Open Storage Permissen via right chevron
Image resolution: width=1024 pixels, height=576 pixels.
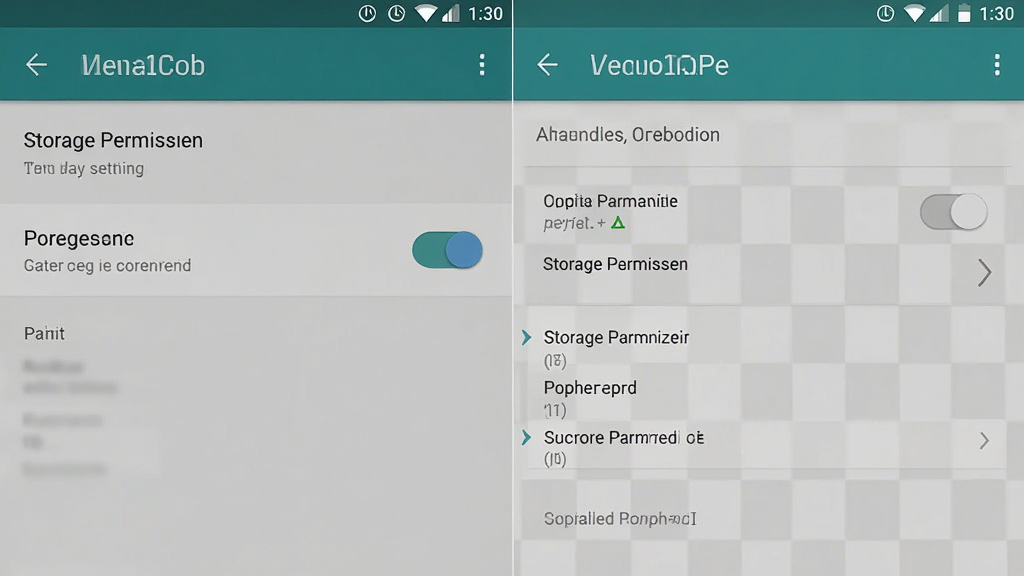tap(984, 272)
